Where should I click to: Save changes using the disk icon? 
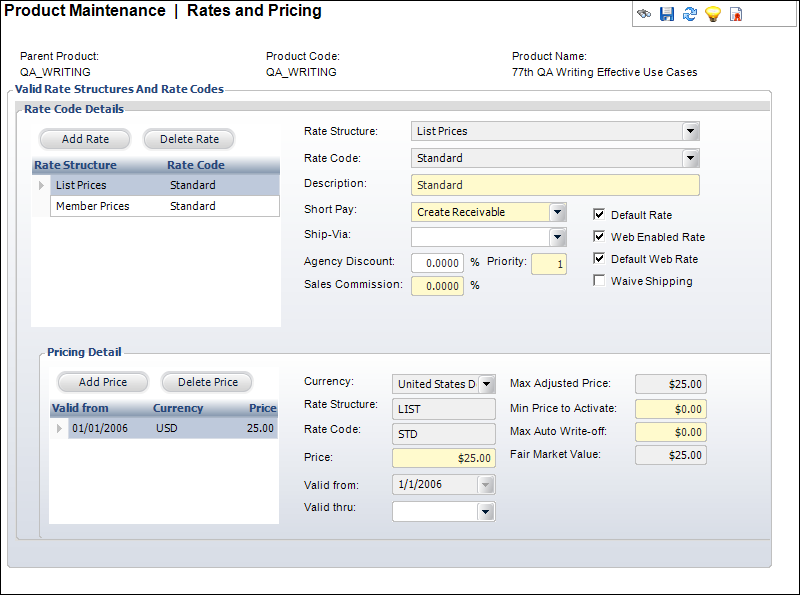(x=667, y=14)
